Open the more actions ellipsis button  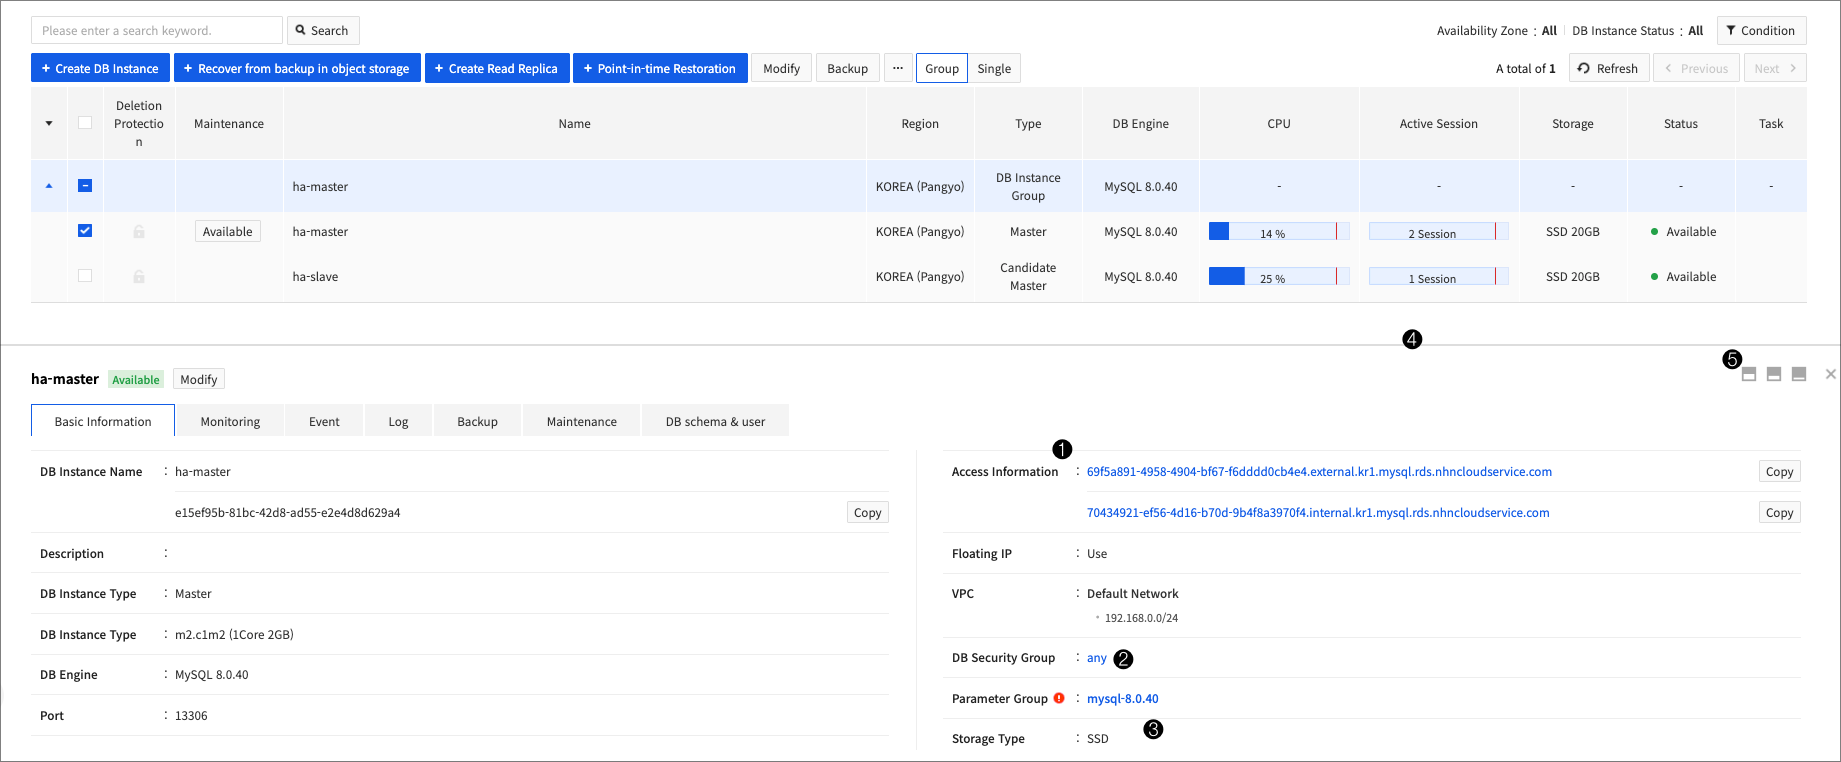(x=898, y=68)
